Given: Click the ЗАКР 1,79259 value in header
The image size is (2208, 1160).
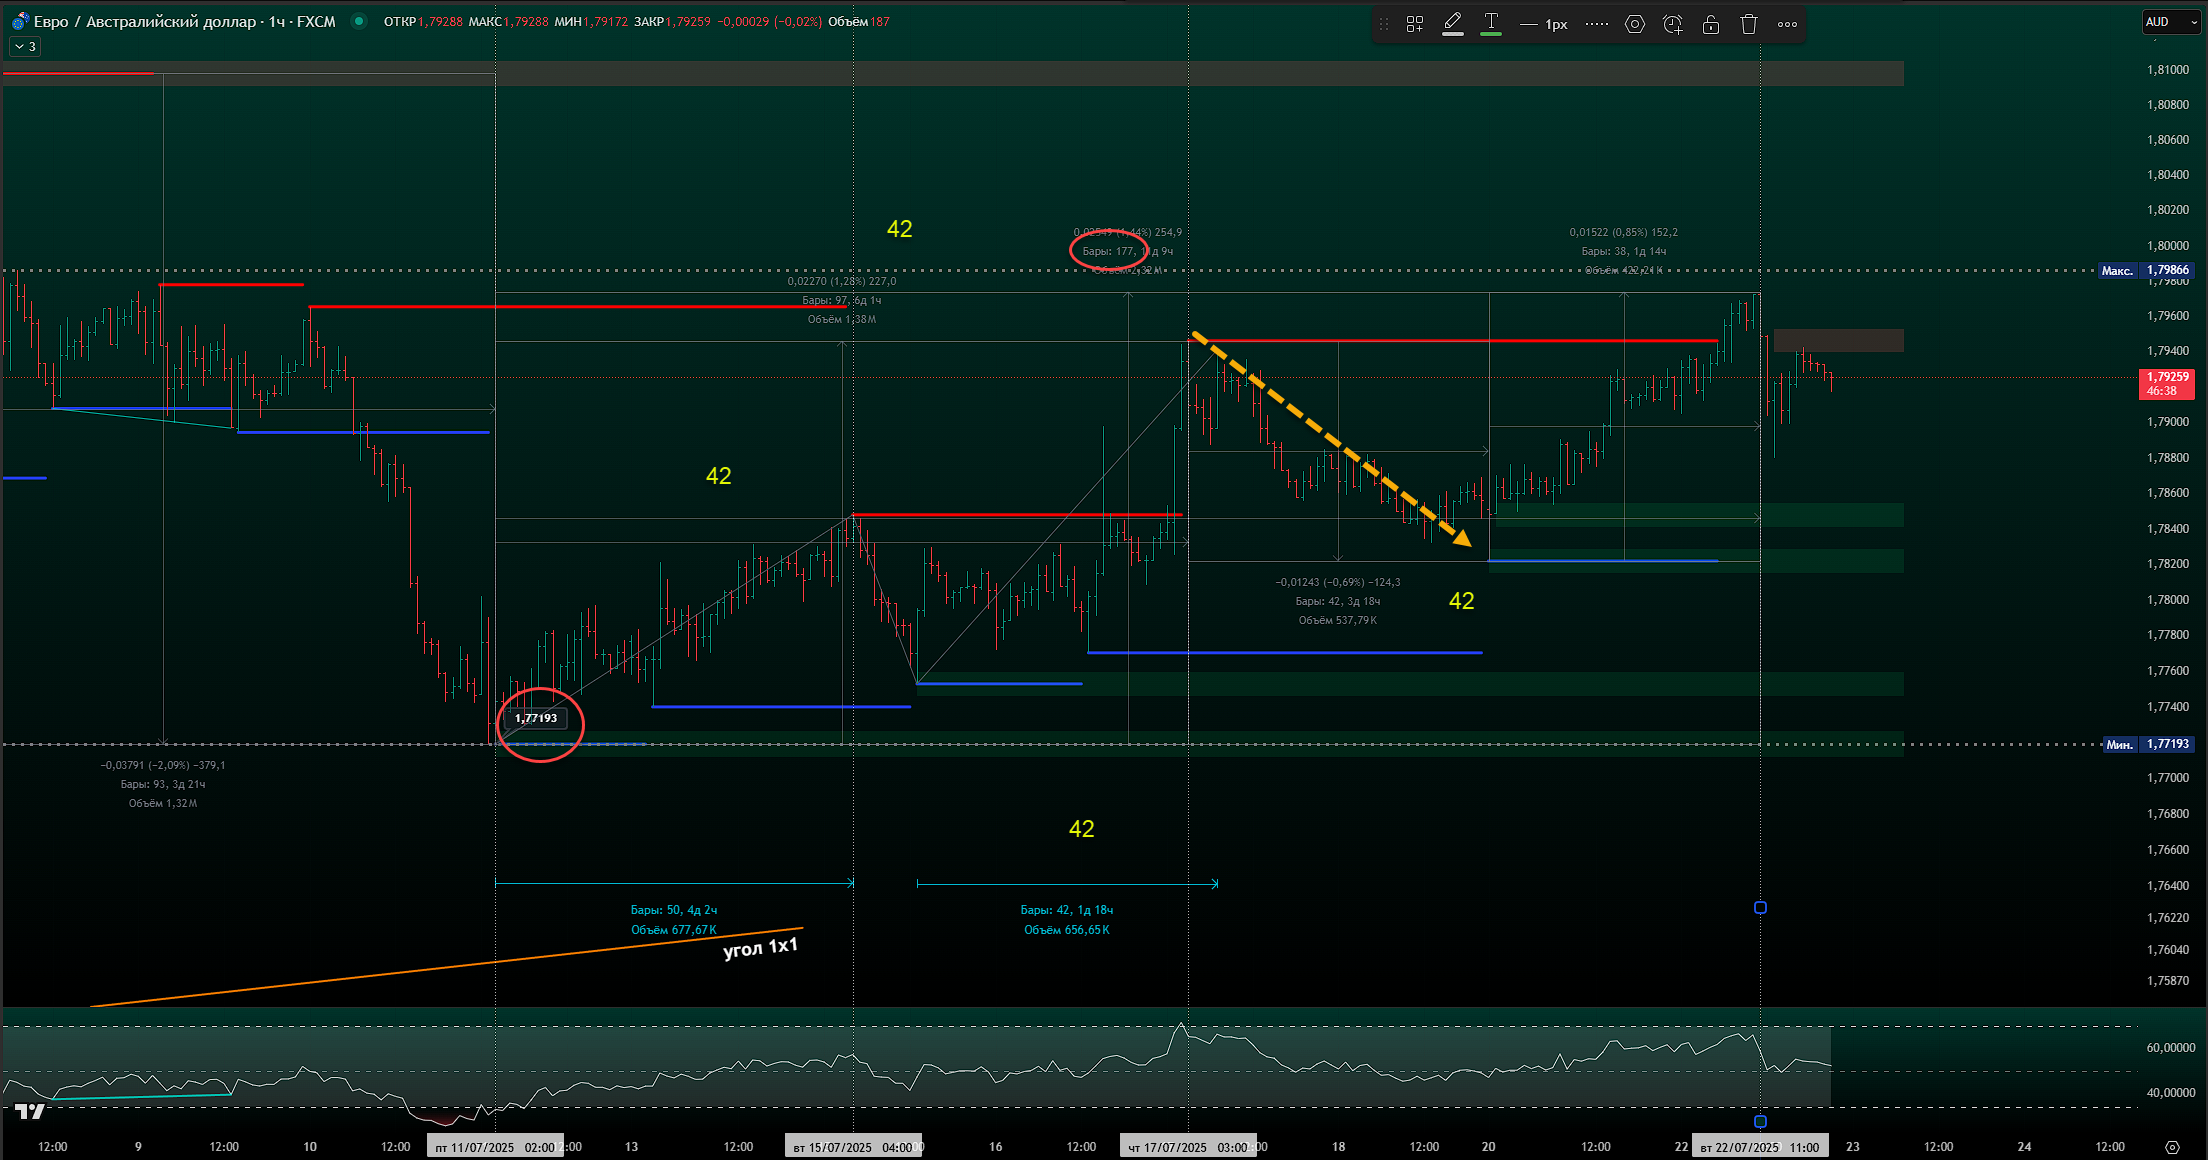Looking at the screenshot, I should pyautogui.click(x=672, y=21).
